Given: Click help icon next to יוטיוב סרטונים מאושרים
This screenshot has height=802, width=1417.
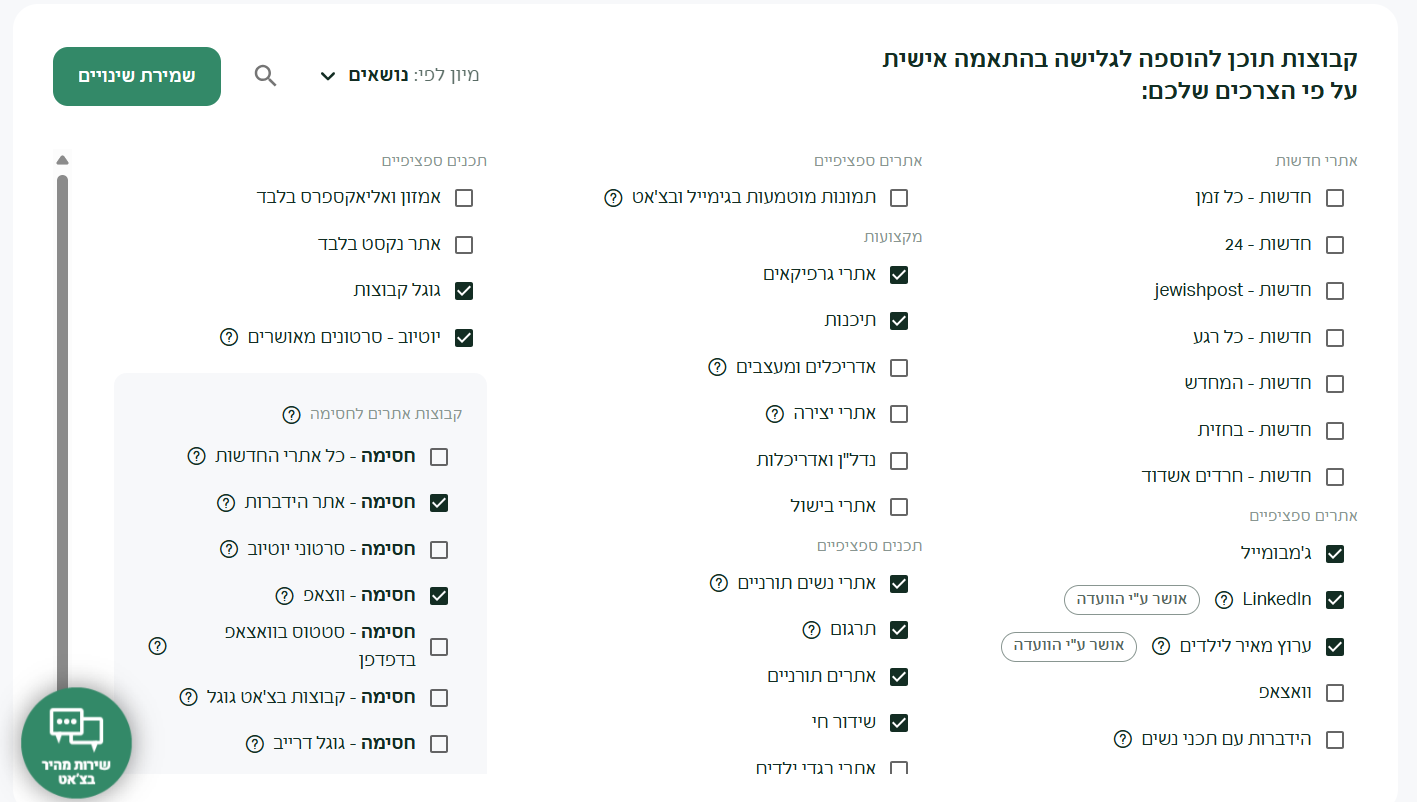Looking at the screenshot, I should point(229,337).
